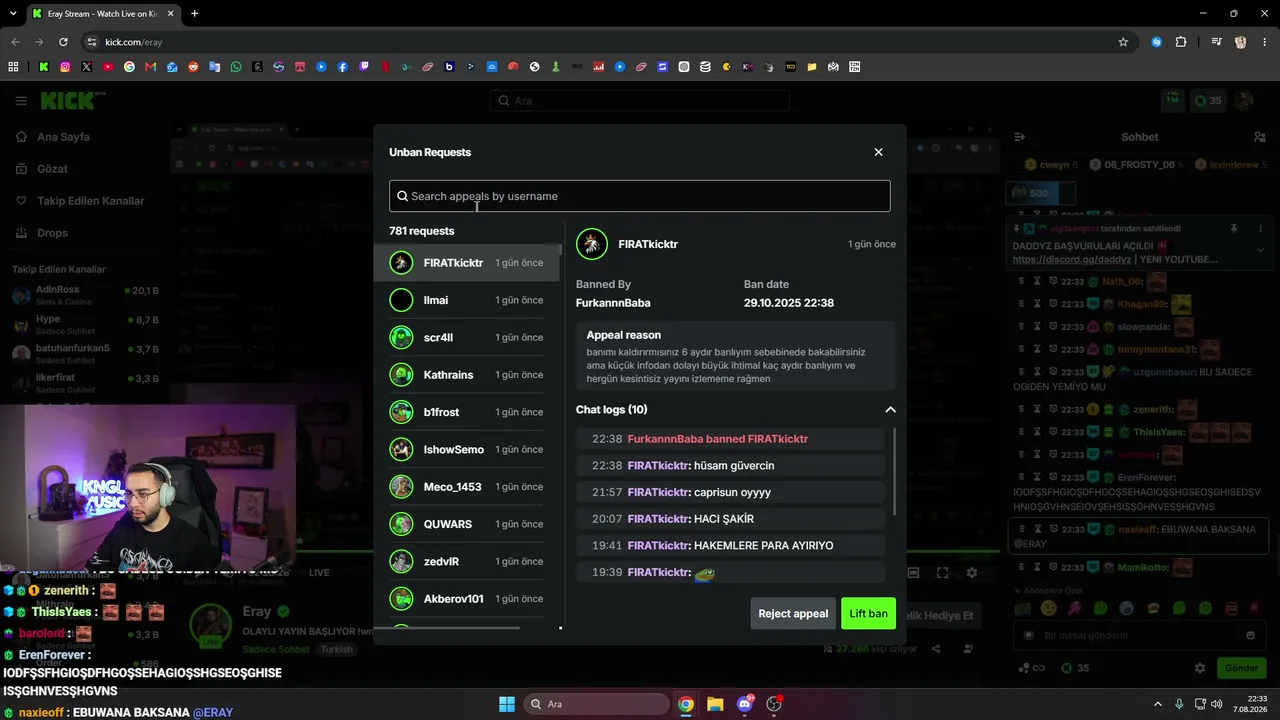Go back with the browser back arrow
The image size is (1280, 720).
click(15, 42)
